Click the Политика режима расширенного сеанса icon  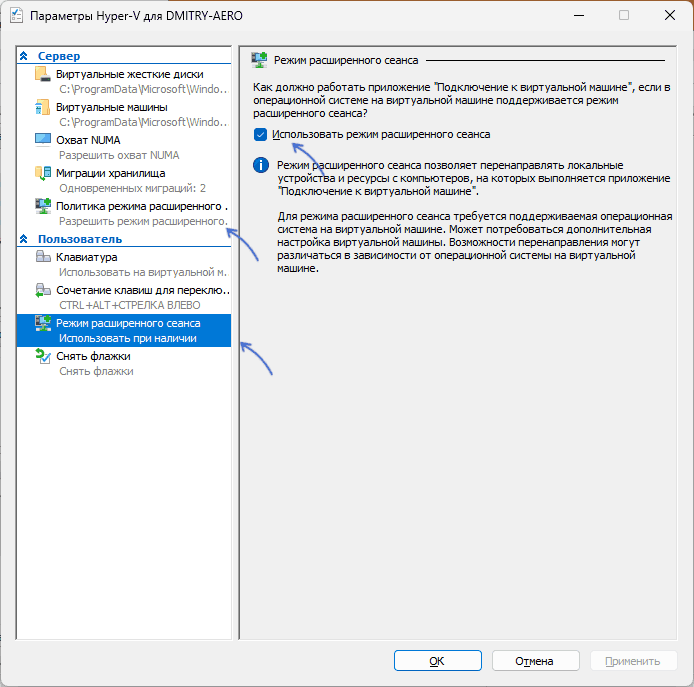(x=42, y=206)
